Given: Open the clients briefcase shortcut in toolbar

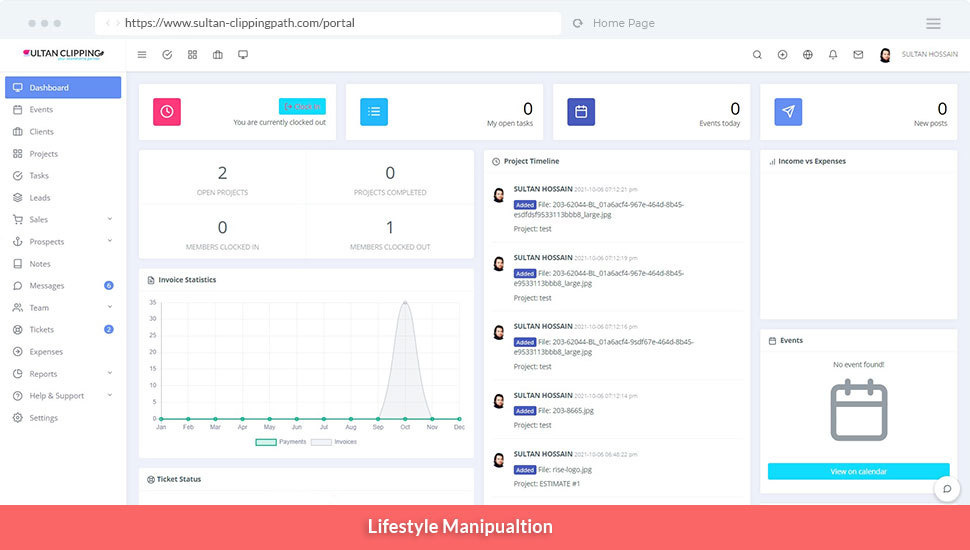Looking at the screenshot, I should click(218, 54).
